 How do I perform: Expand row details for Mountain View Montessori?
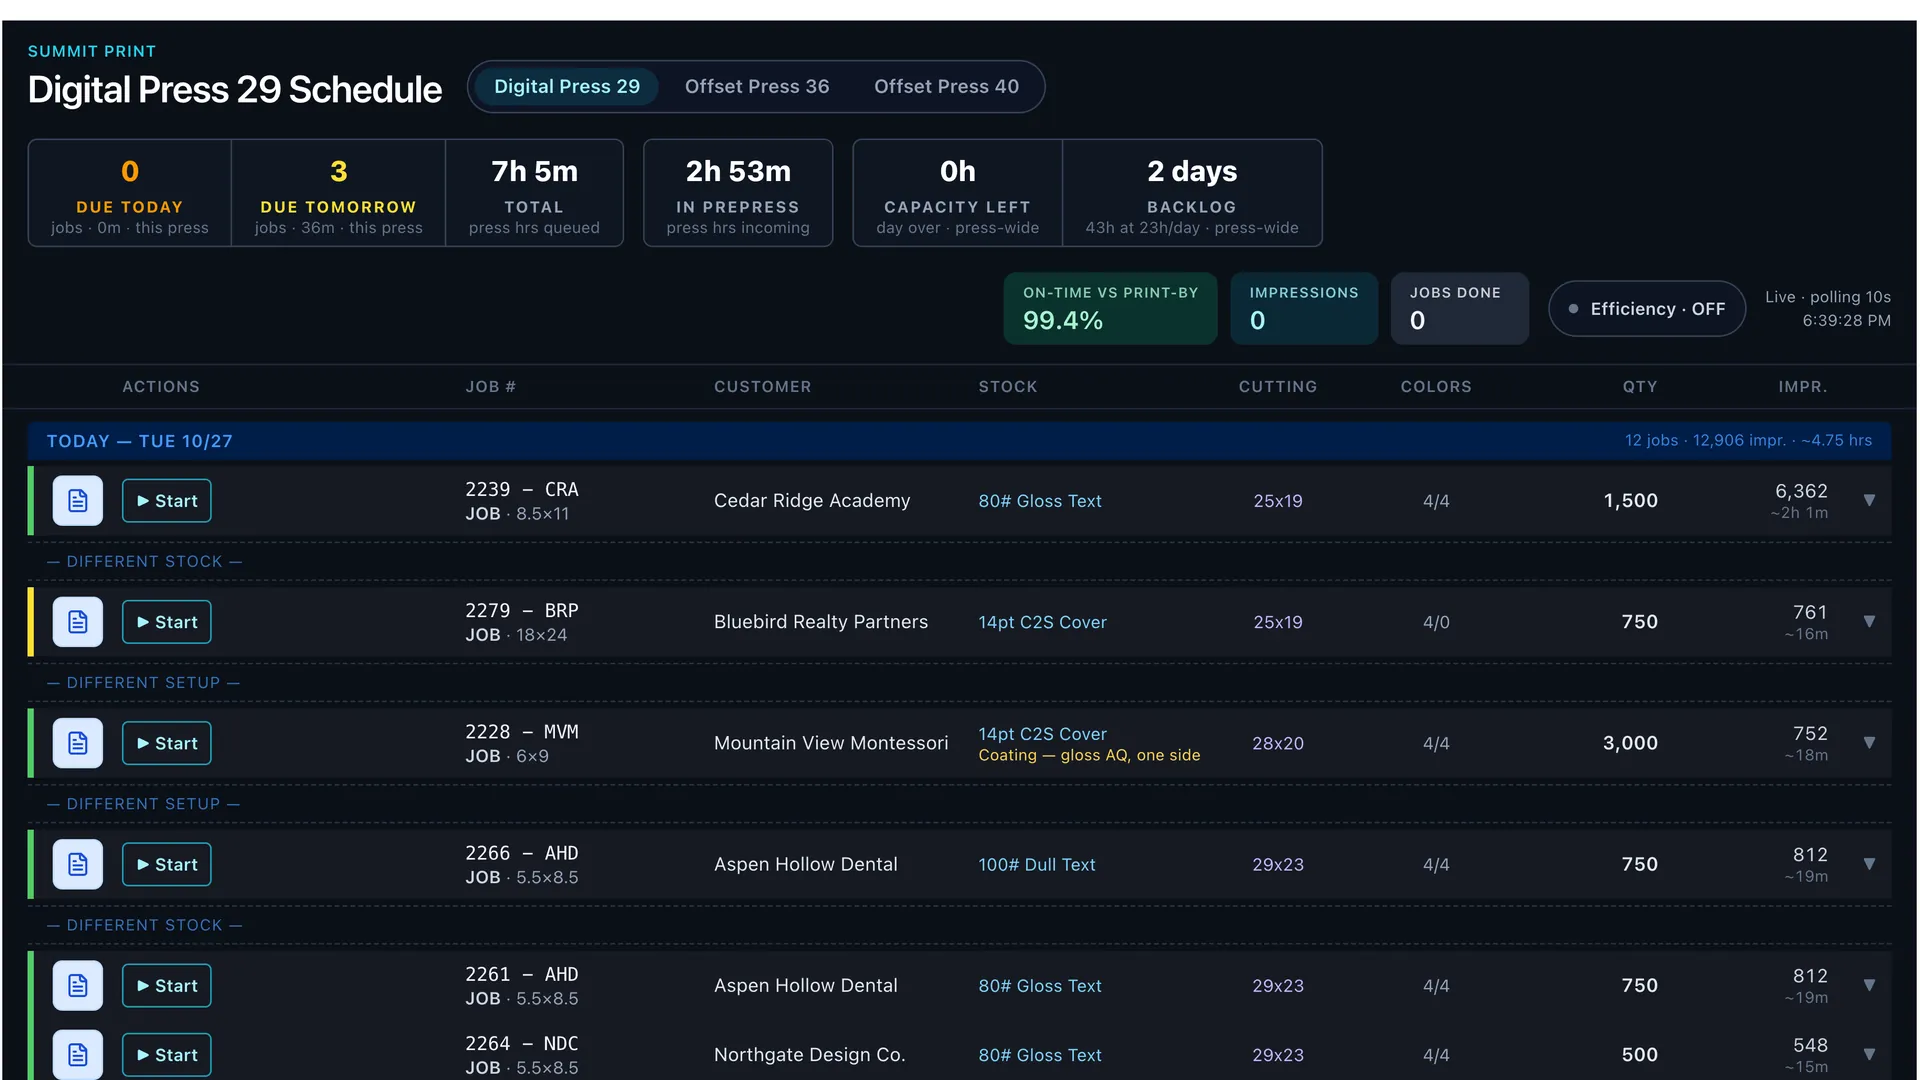(x=1869, y=742)
